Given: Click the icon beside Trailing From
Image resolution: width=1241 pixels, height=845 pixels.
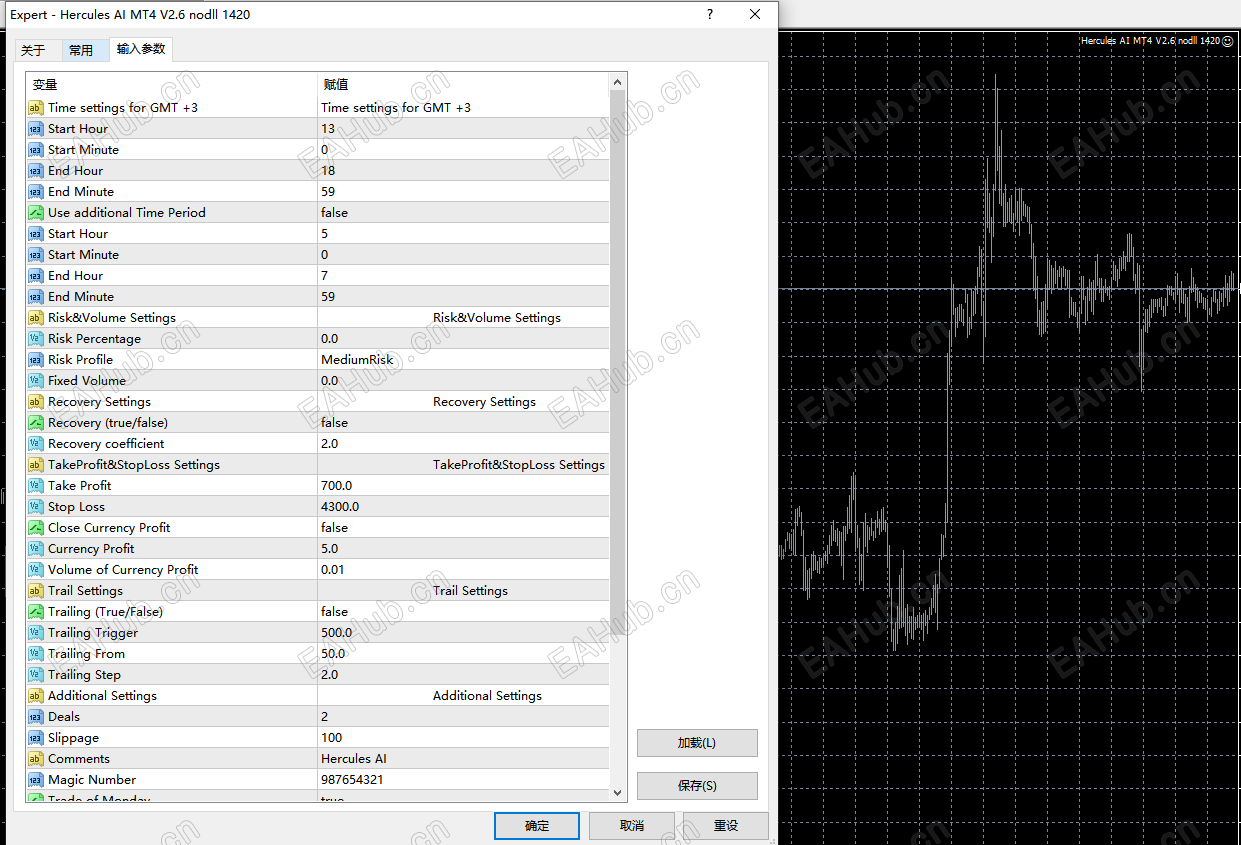Looking at the screenshot, I should (36, 654).
